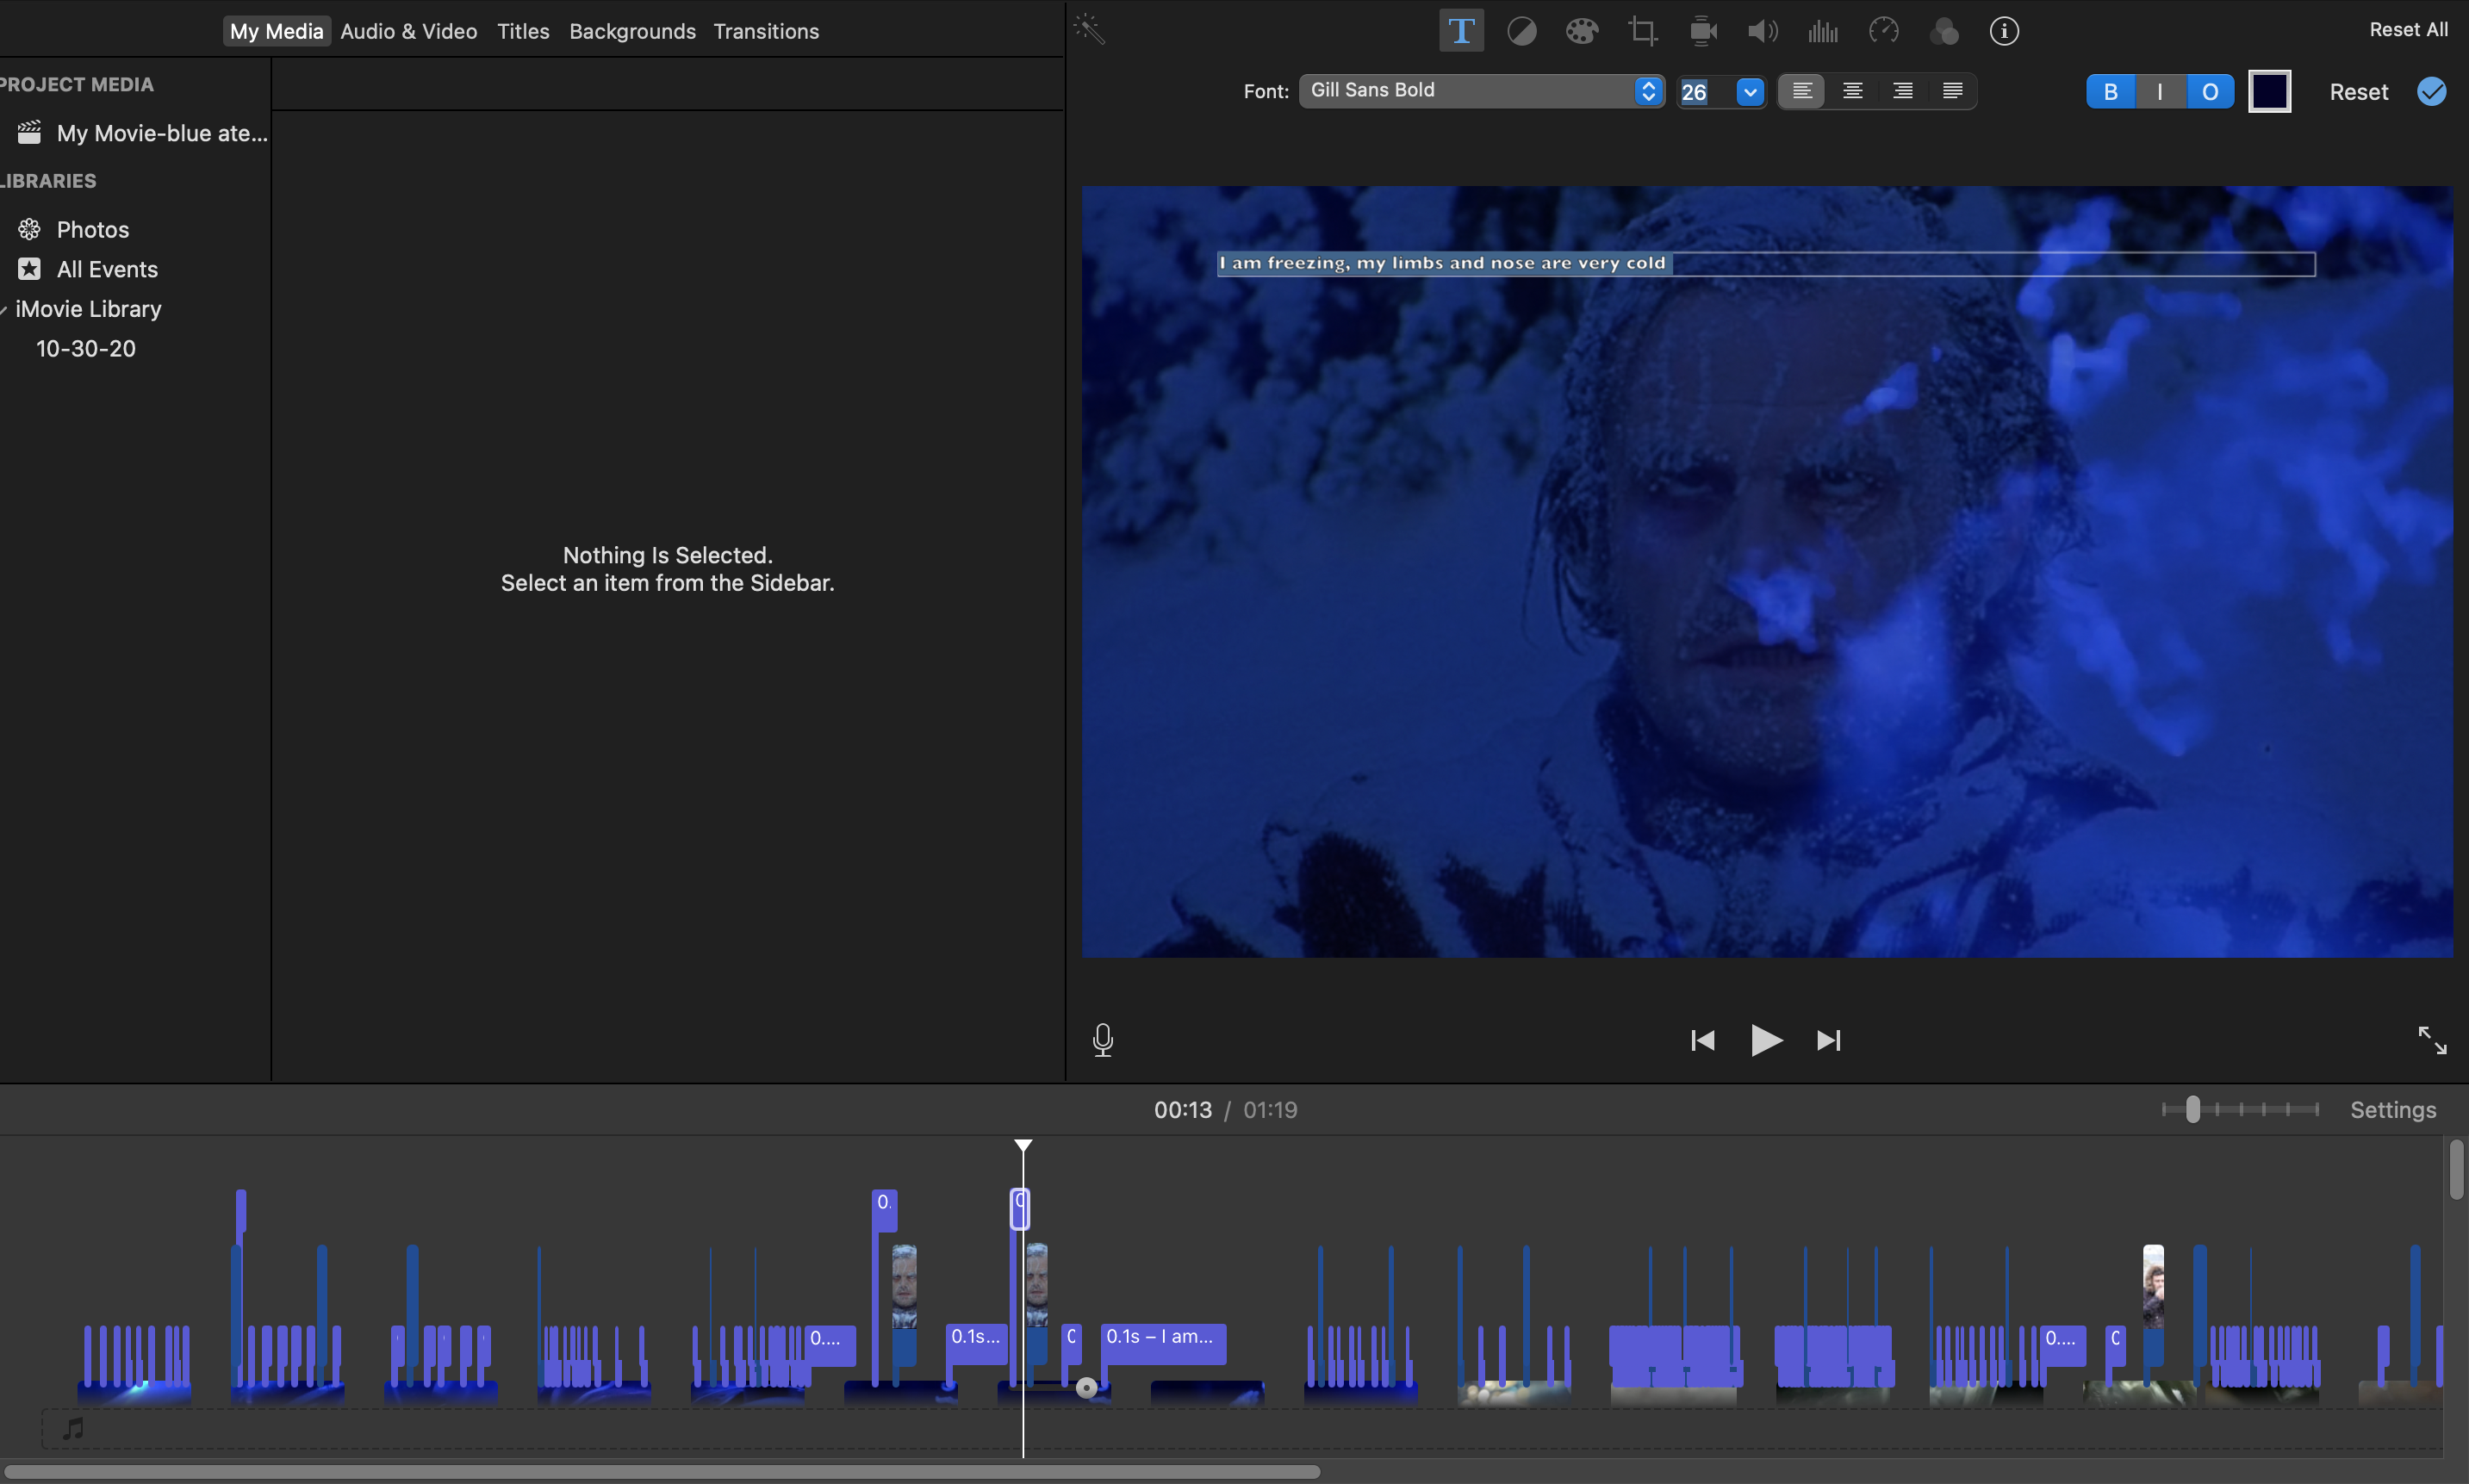2469x1484 pixels.
Task: Click the Photos library flower icon
Action: point(29,229)
